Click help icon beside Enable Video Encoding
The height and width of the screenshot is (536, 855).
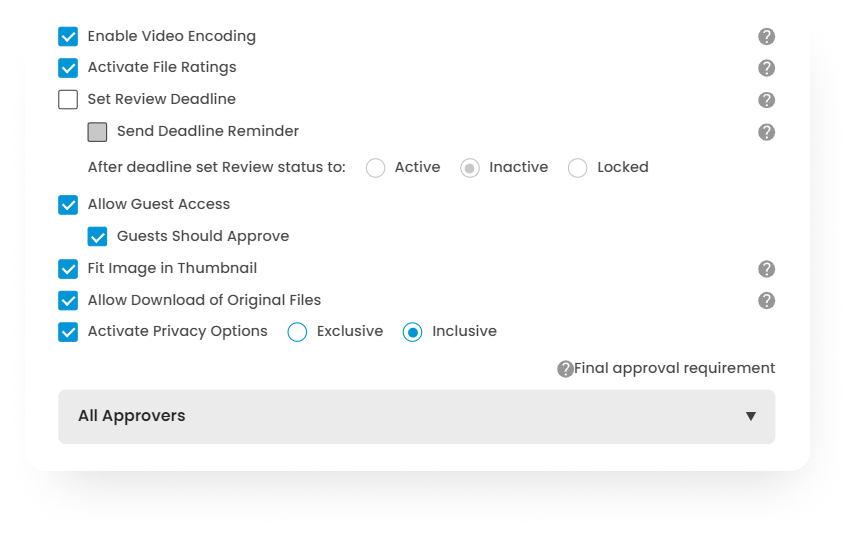(x=766, y=37)
